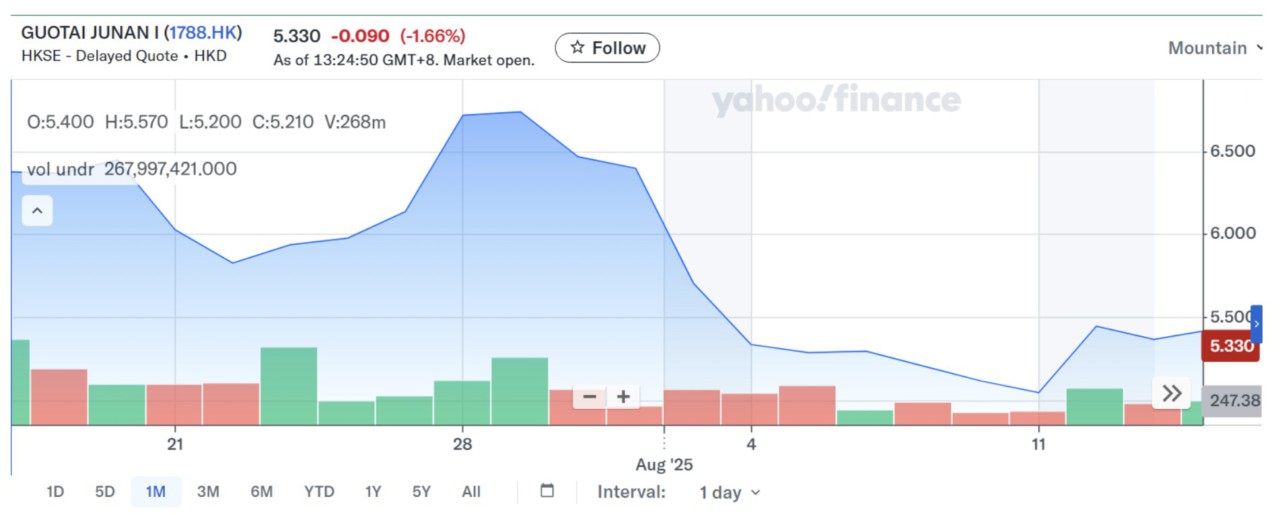
Task: Click the vol undr indicator label
Action: pyautogui.click(x=60, y=169)
